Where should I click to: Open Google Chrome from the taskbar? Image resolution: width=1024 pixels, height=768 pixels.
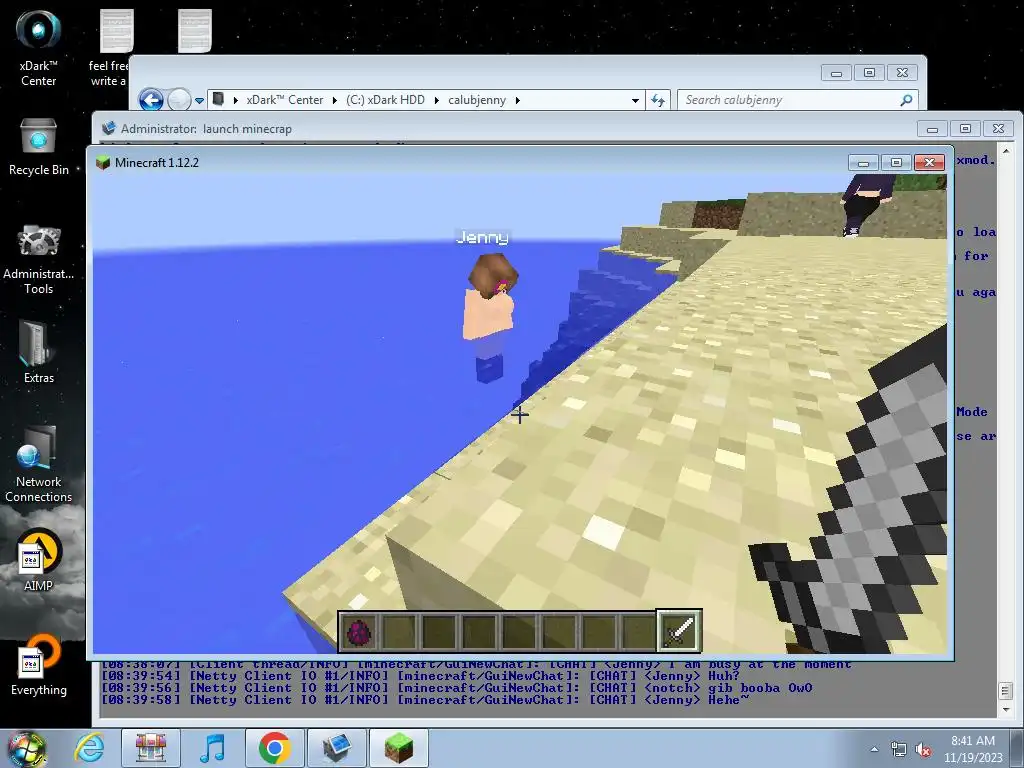274,748
